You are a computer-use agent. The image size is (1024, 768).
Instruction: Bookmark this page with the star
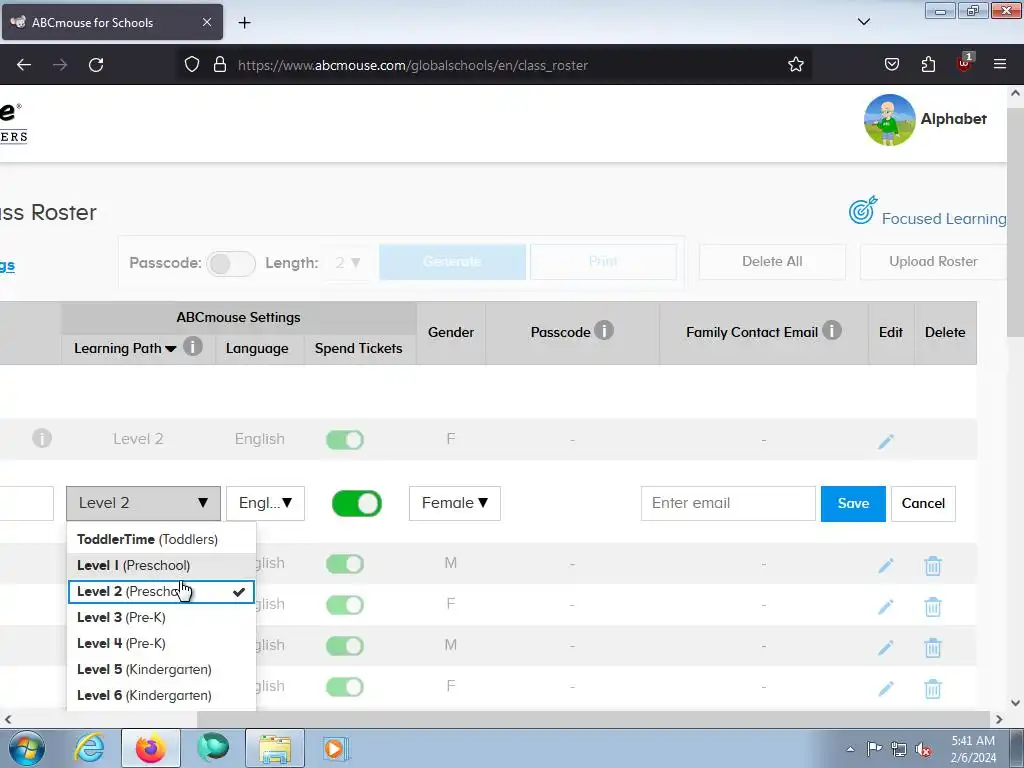pyautogui.click(x=795, y=65)
